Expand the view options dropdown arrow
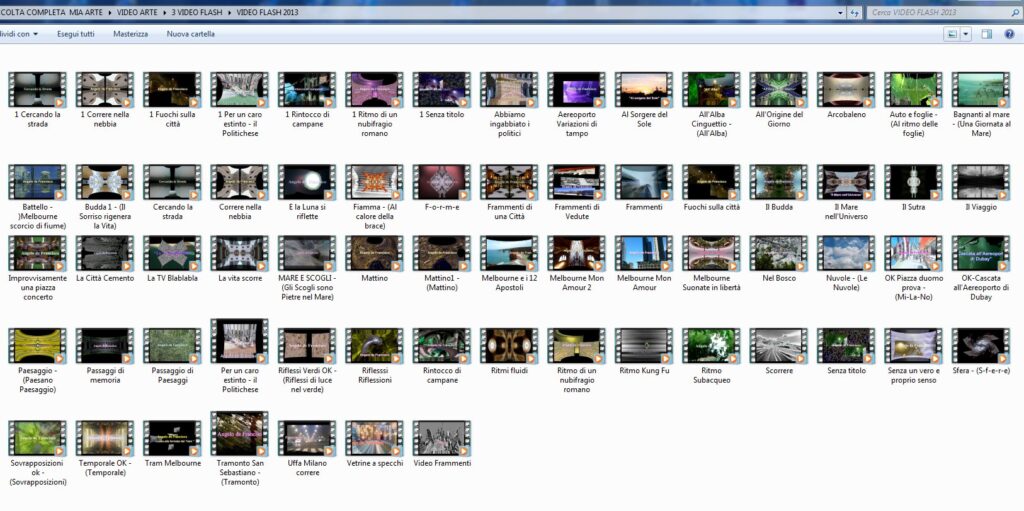1024x511 pixels. tap(966, 34)
